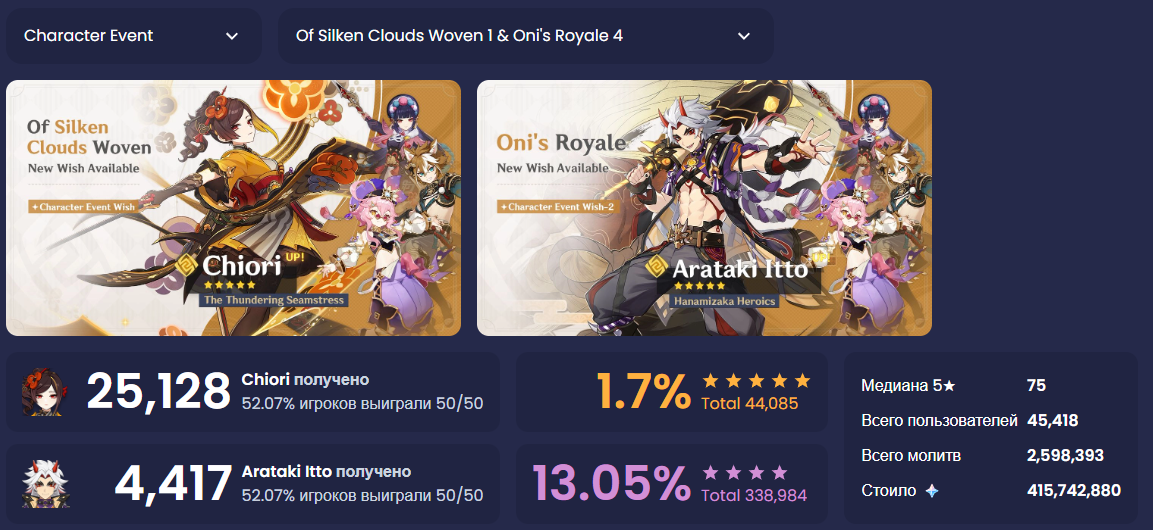Click the UP! badge on the Chiori banner
This screenshot has height=530, width=1153.
coord(294,258)
